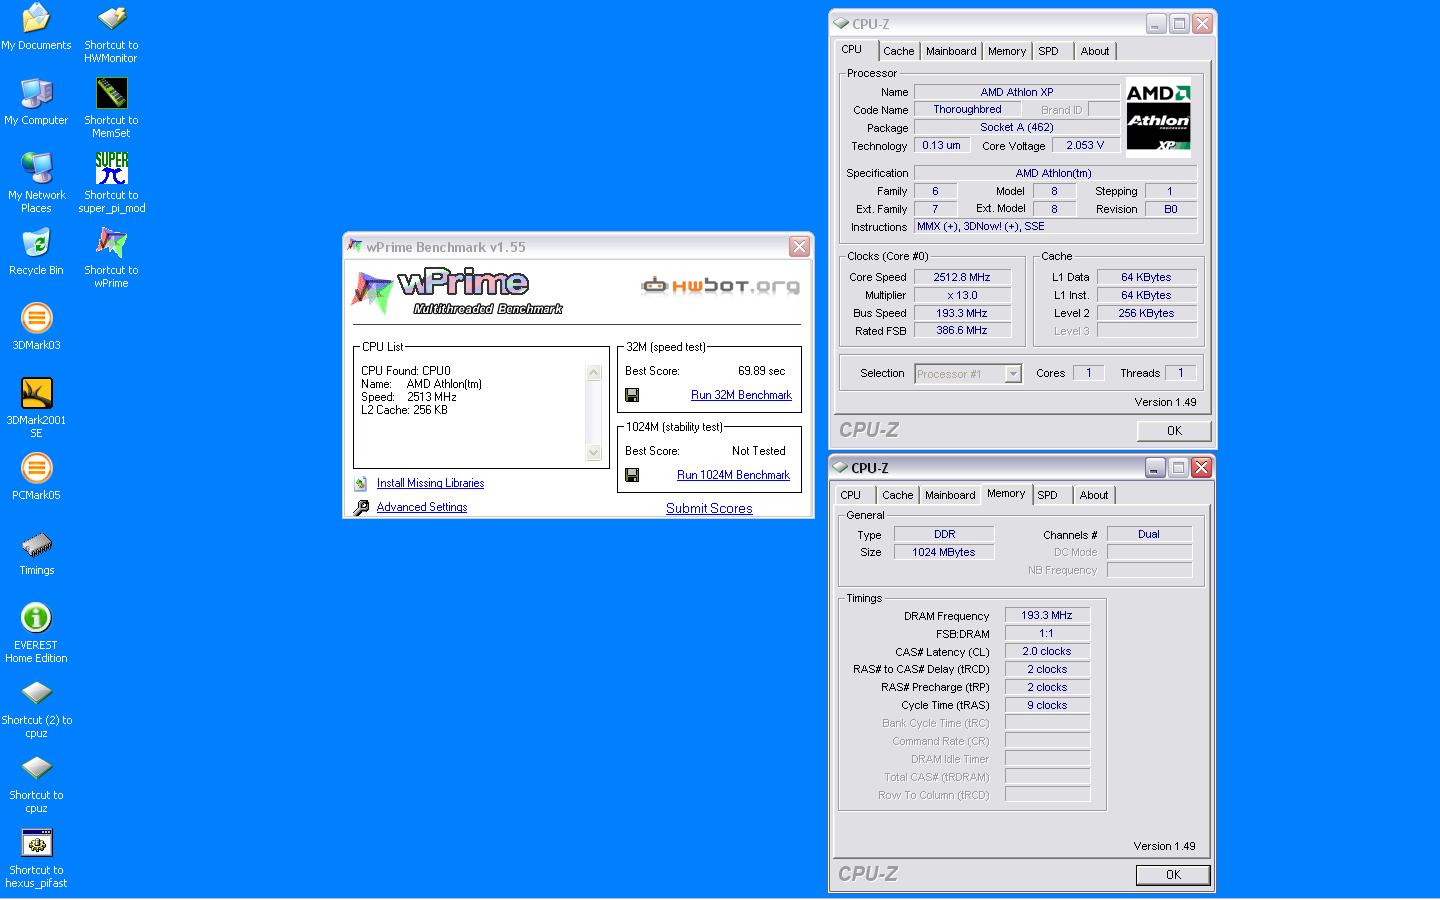This screenshot has width=1440, height=900.
Task: Click the top CPU-Z window title icon
Action: click(841, 24)
